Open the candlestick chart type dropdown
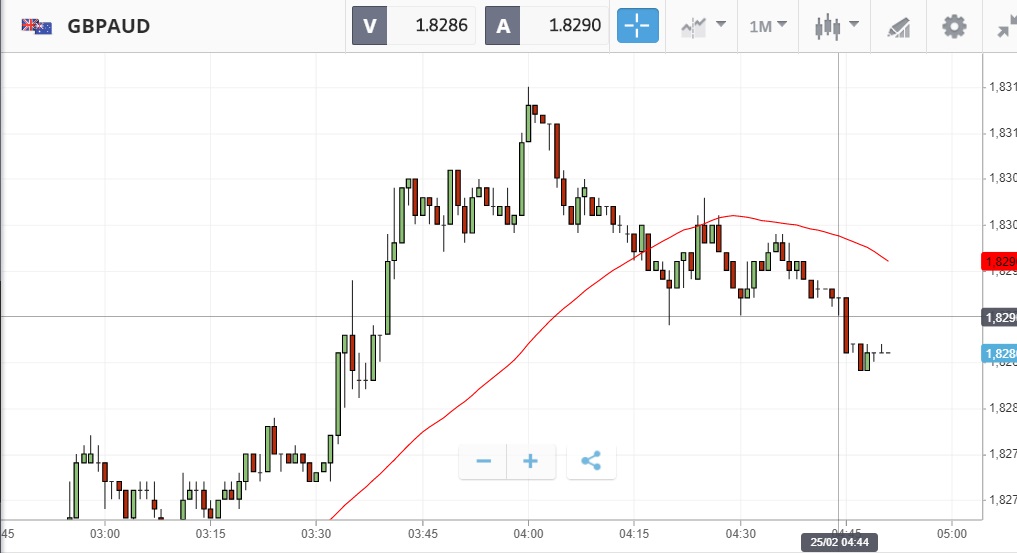 (834, 26)
